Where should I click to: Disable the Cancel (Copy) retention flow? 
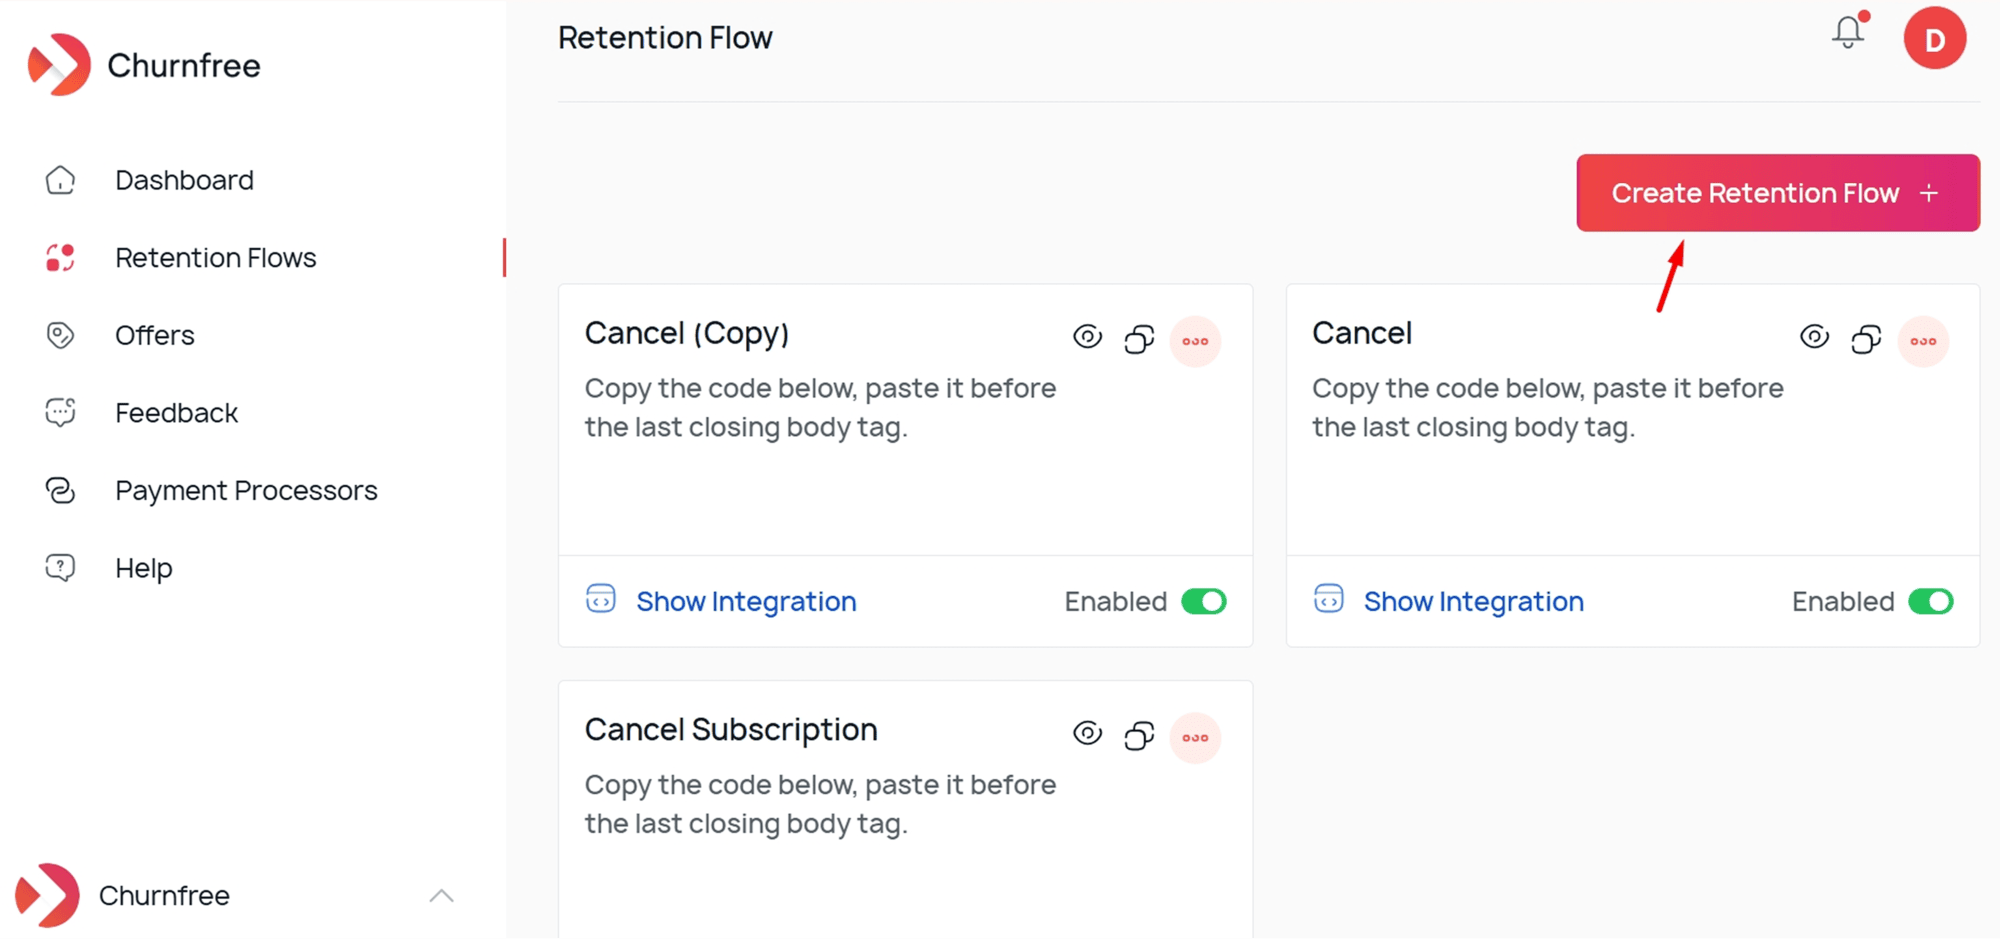pos(1205,601)
